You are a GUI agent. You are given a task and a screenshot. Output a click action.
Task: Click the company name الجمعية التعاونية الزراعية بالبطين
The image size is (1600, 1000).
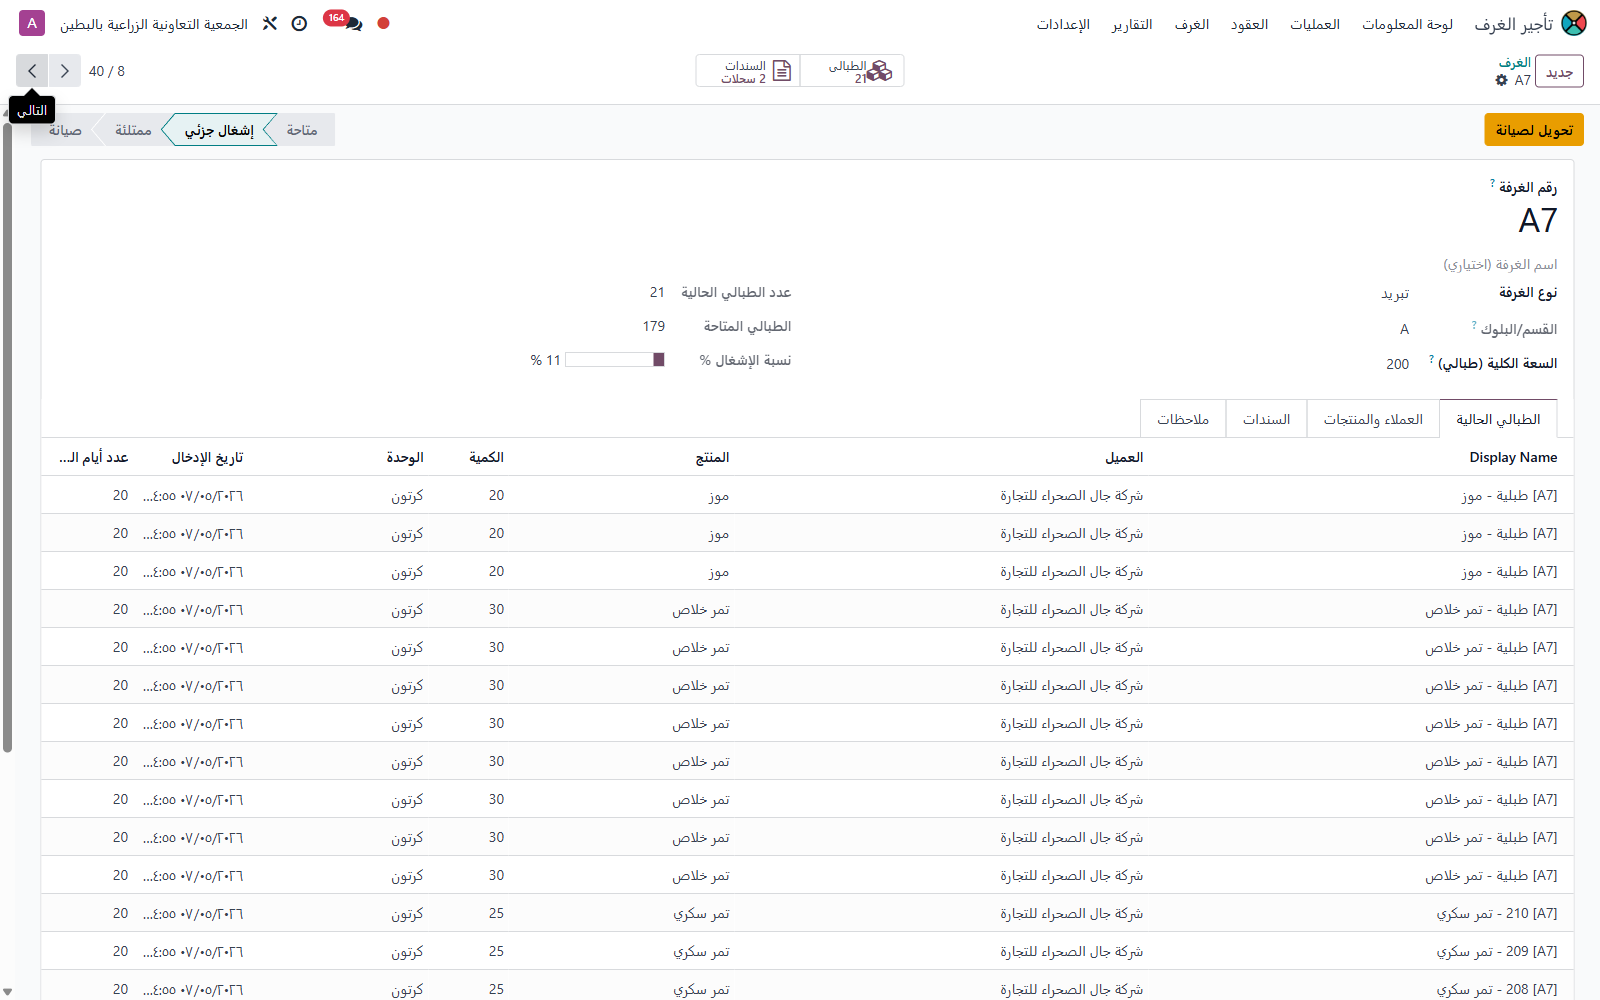(154, 24)
